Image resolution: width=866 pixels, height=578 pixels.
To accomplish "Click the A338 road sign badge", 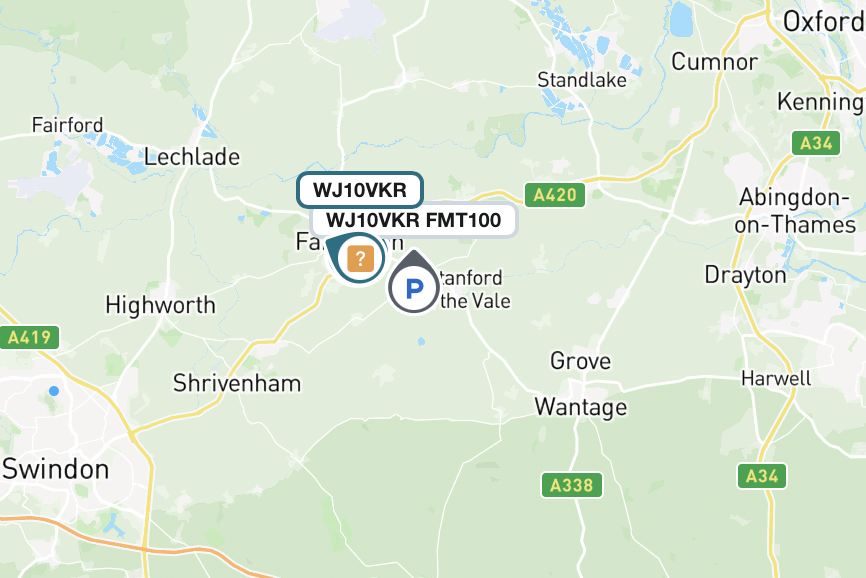I will [572, 485].
